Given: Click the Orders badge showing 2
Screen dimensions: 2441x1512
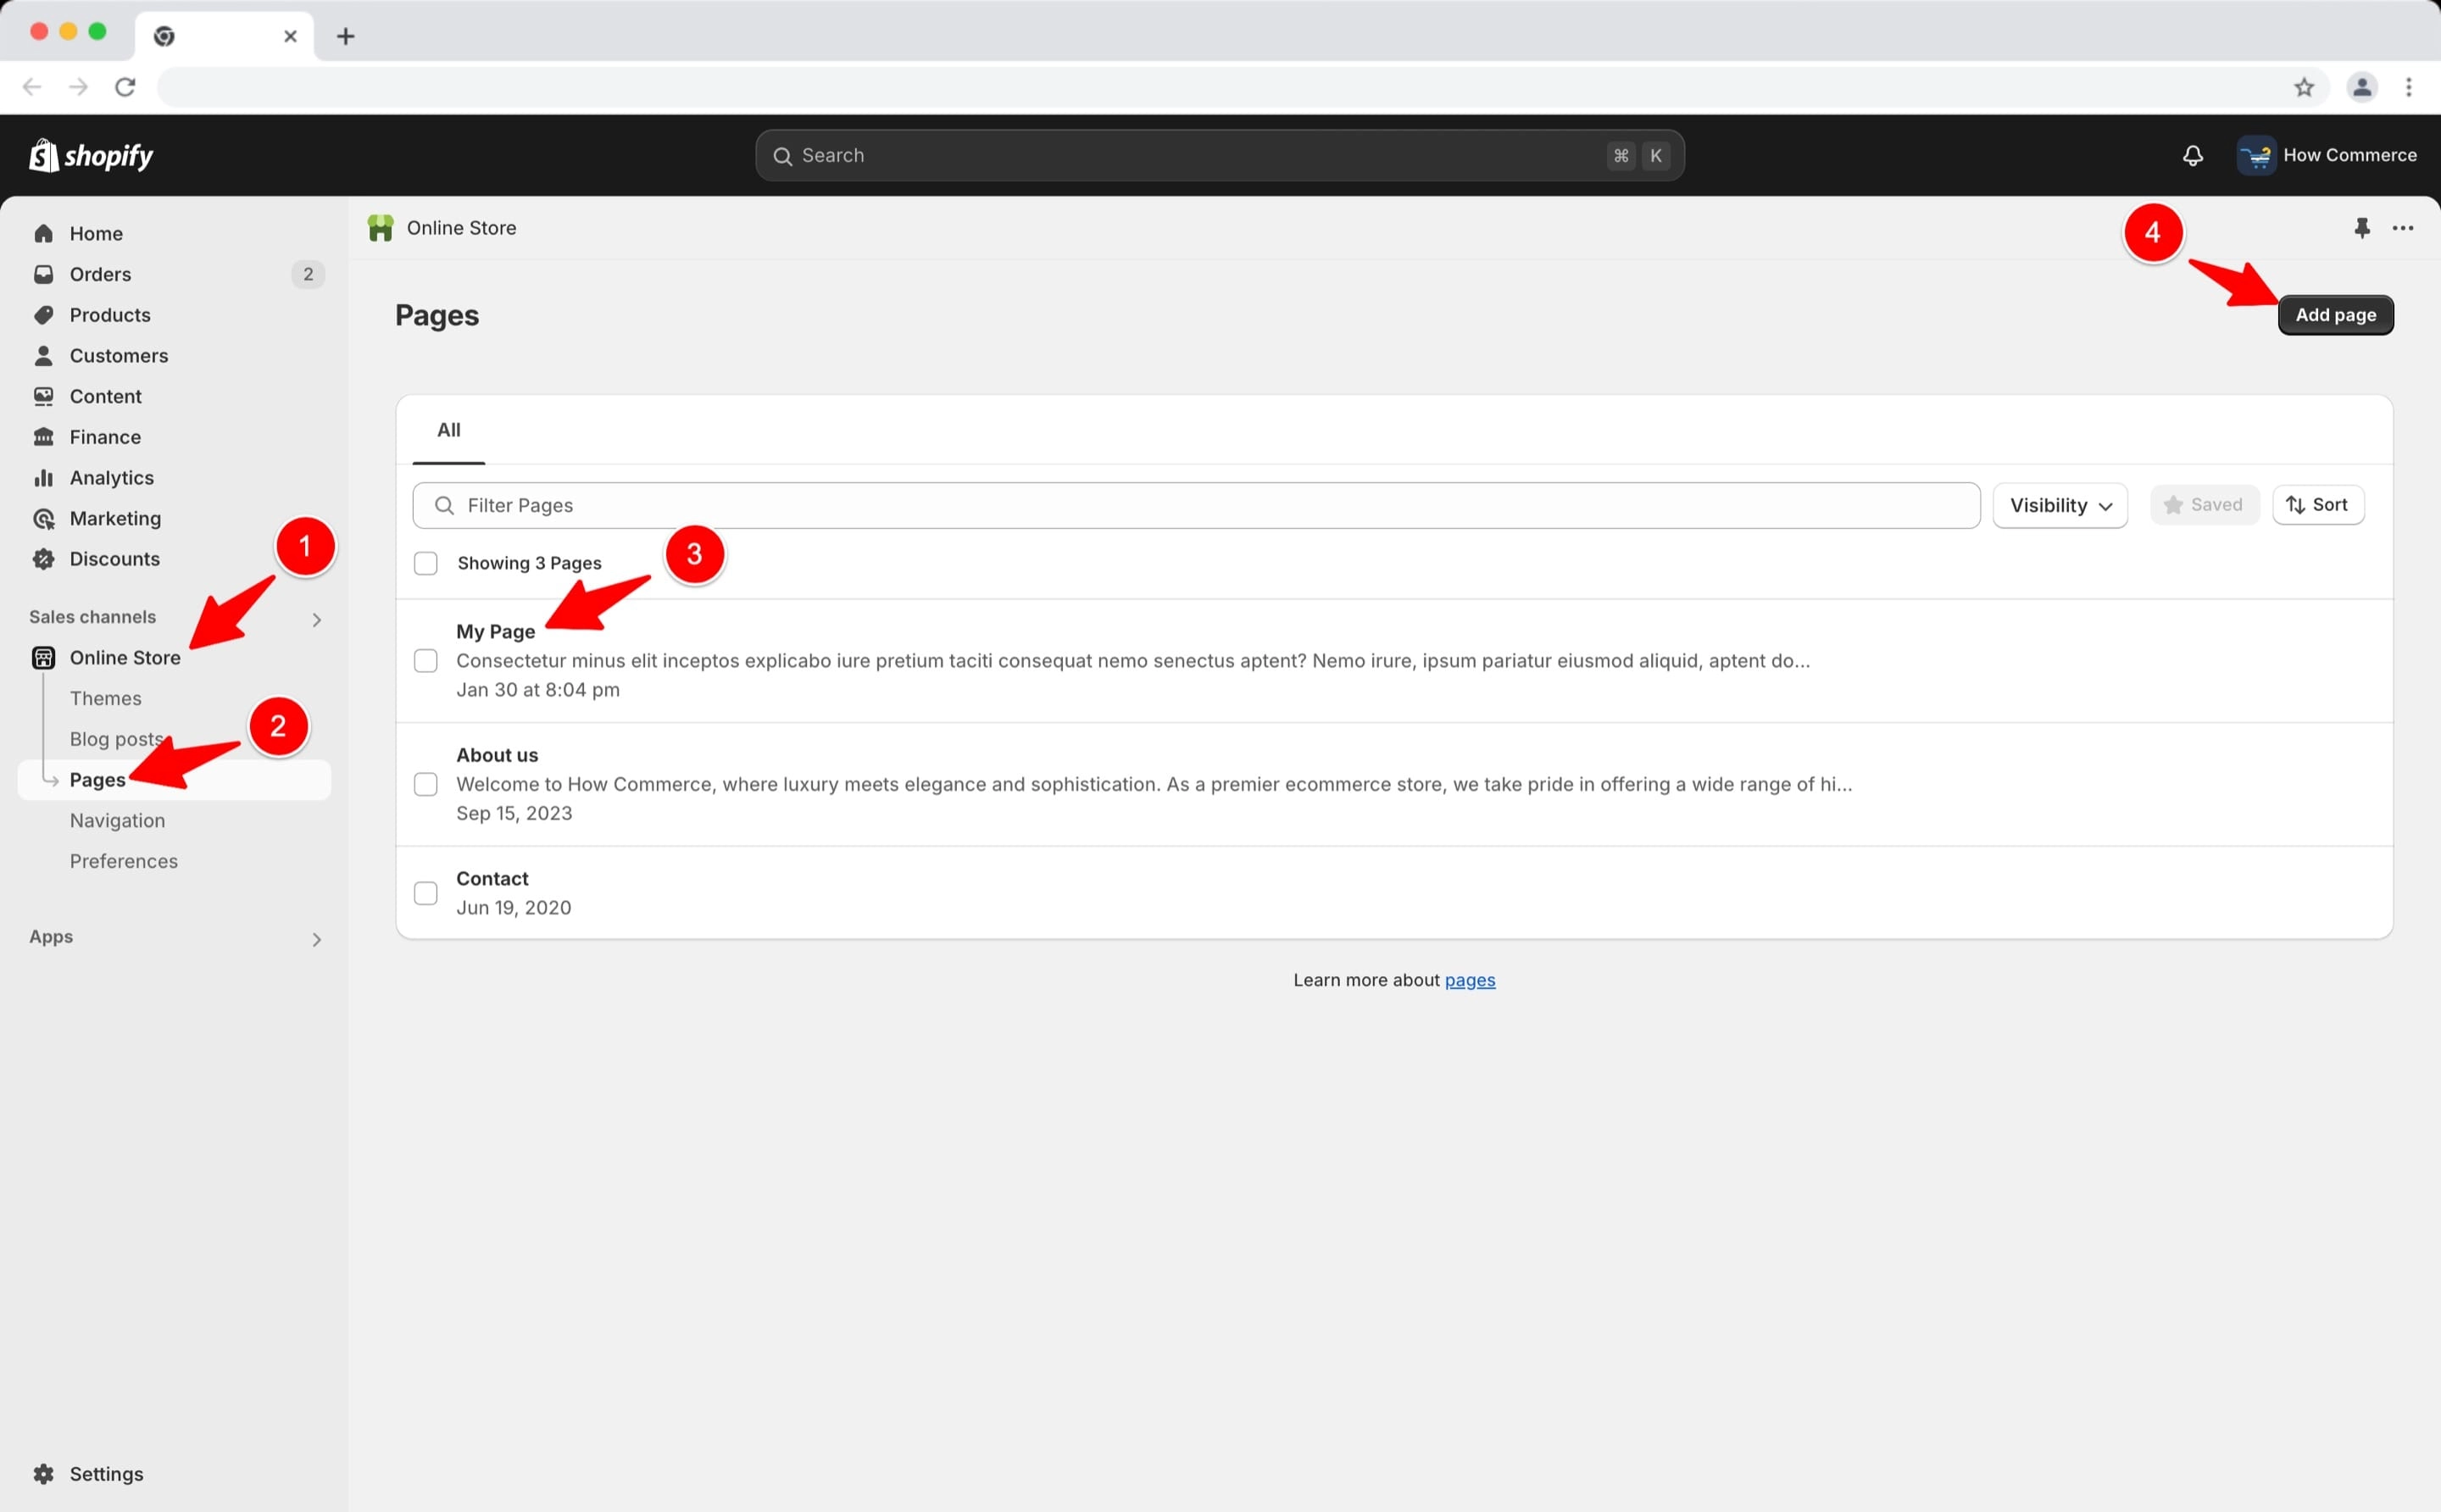Looking at the screenshot, I should tap(308, 274).
